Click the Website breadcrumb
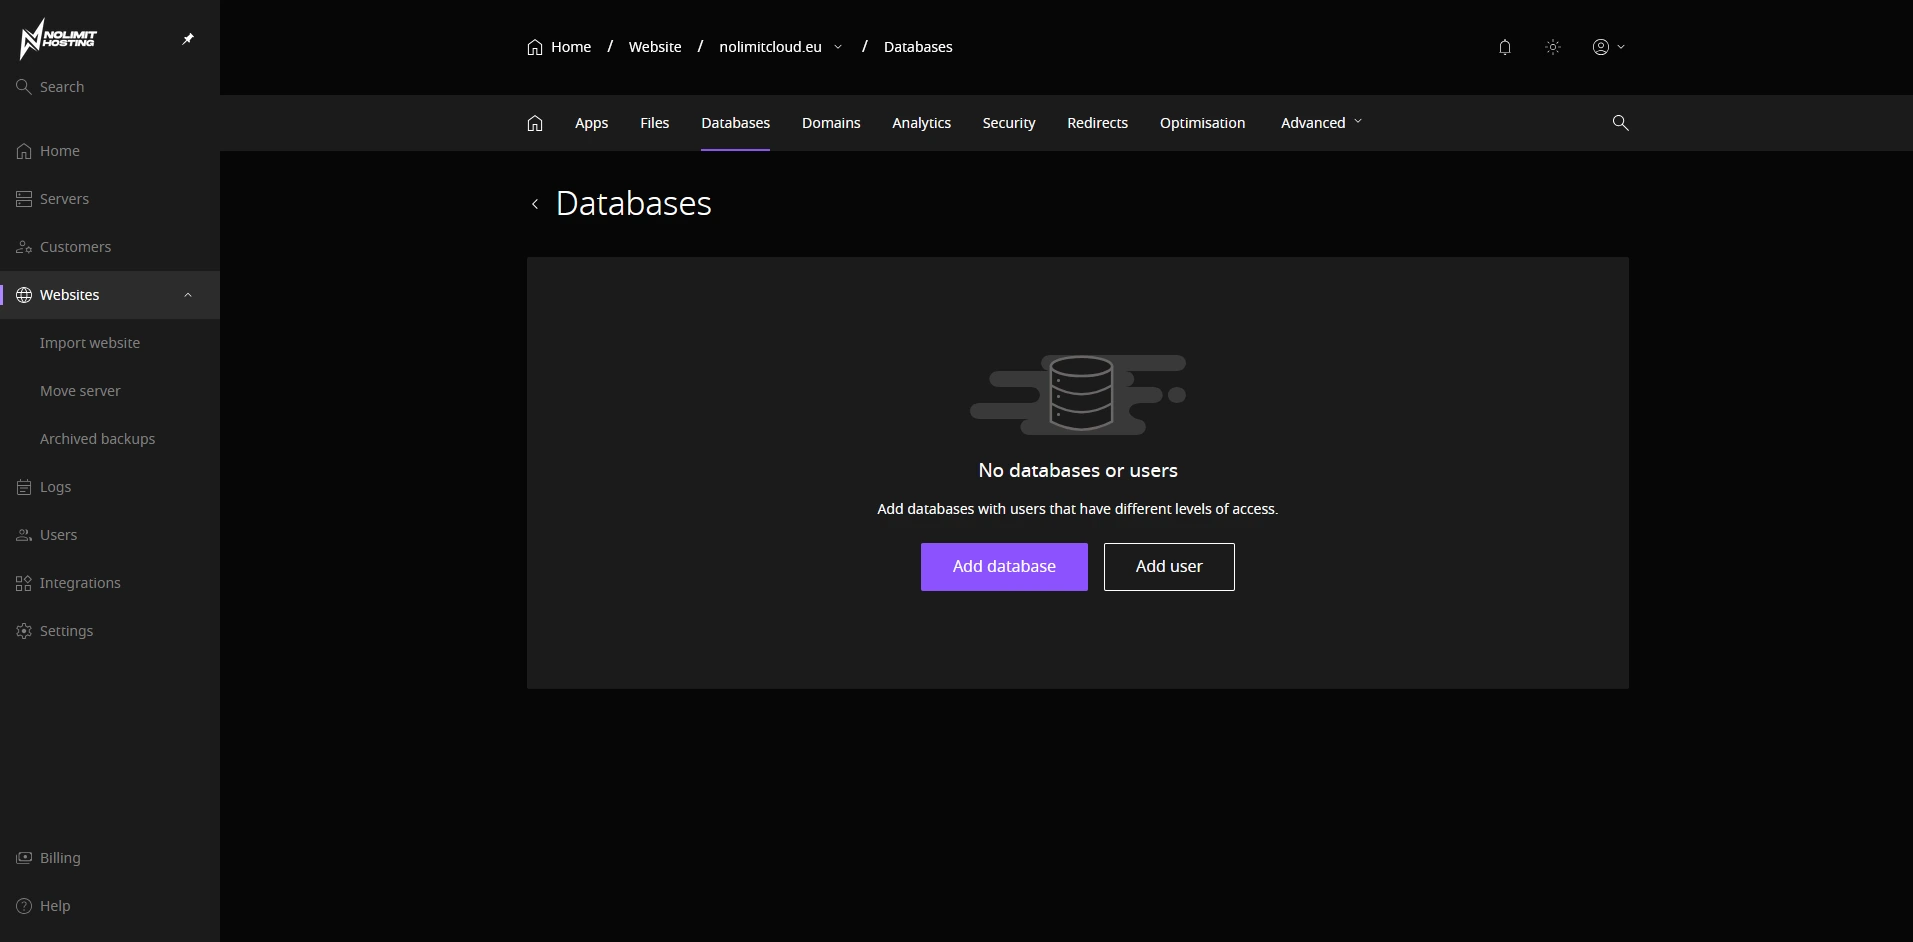The height and width of the screenshot is (942, 1913). (x=655, y=47)
